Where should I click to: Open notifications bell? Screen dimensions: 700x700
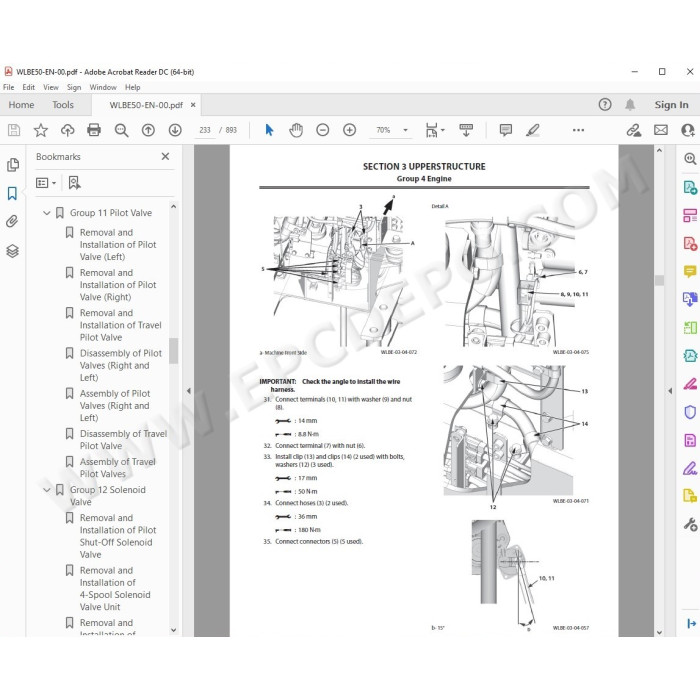coord(630,104)
